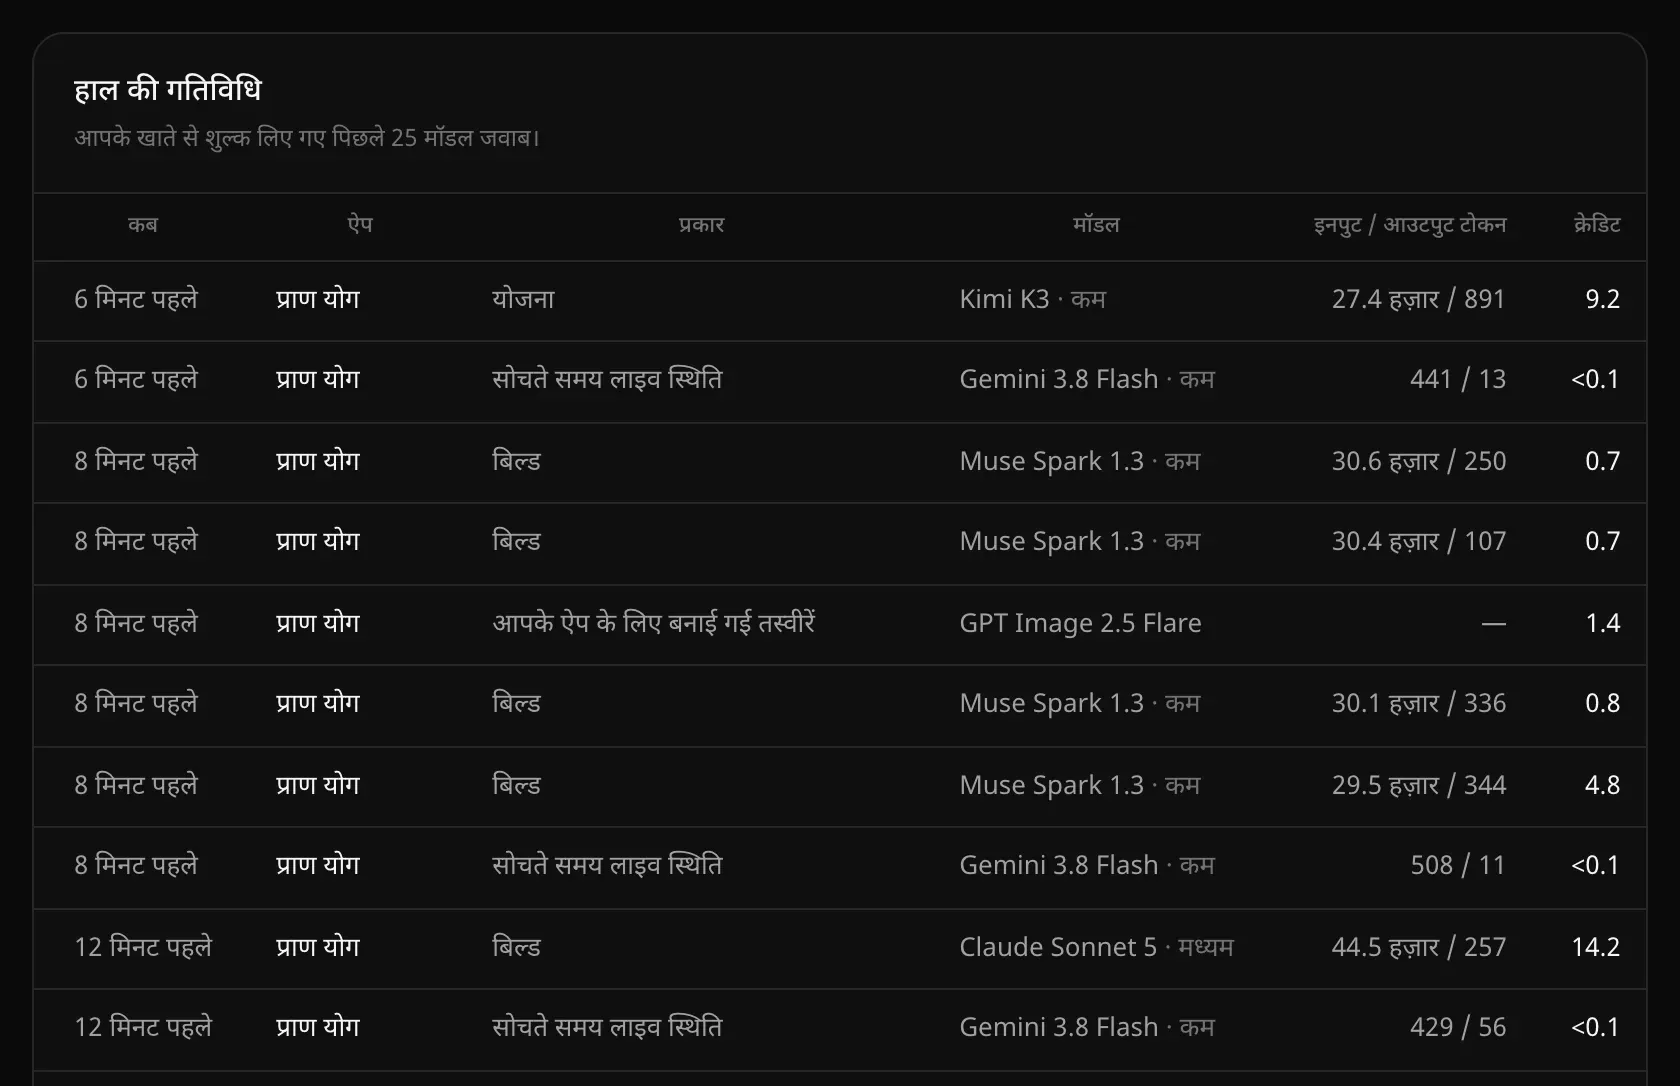The height and width of the screenshot is (1086, 1680).
Task: Click 'प्राण योग' in the Kimi K3 row
Action: tap(317, 299)
